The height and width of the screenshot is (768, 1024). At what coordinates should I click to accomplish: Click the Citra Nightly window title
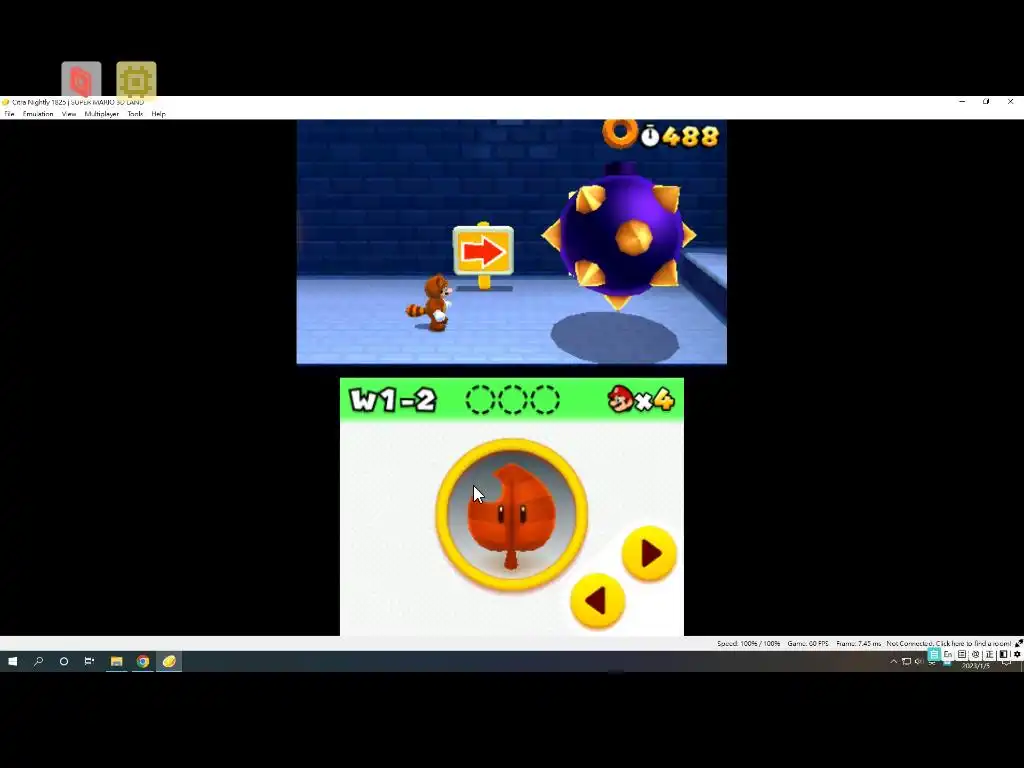[x=78, y=102]
